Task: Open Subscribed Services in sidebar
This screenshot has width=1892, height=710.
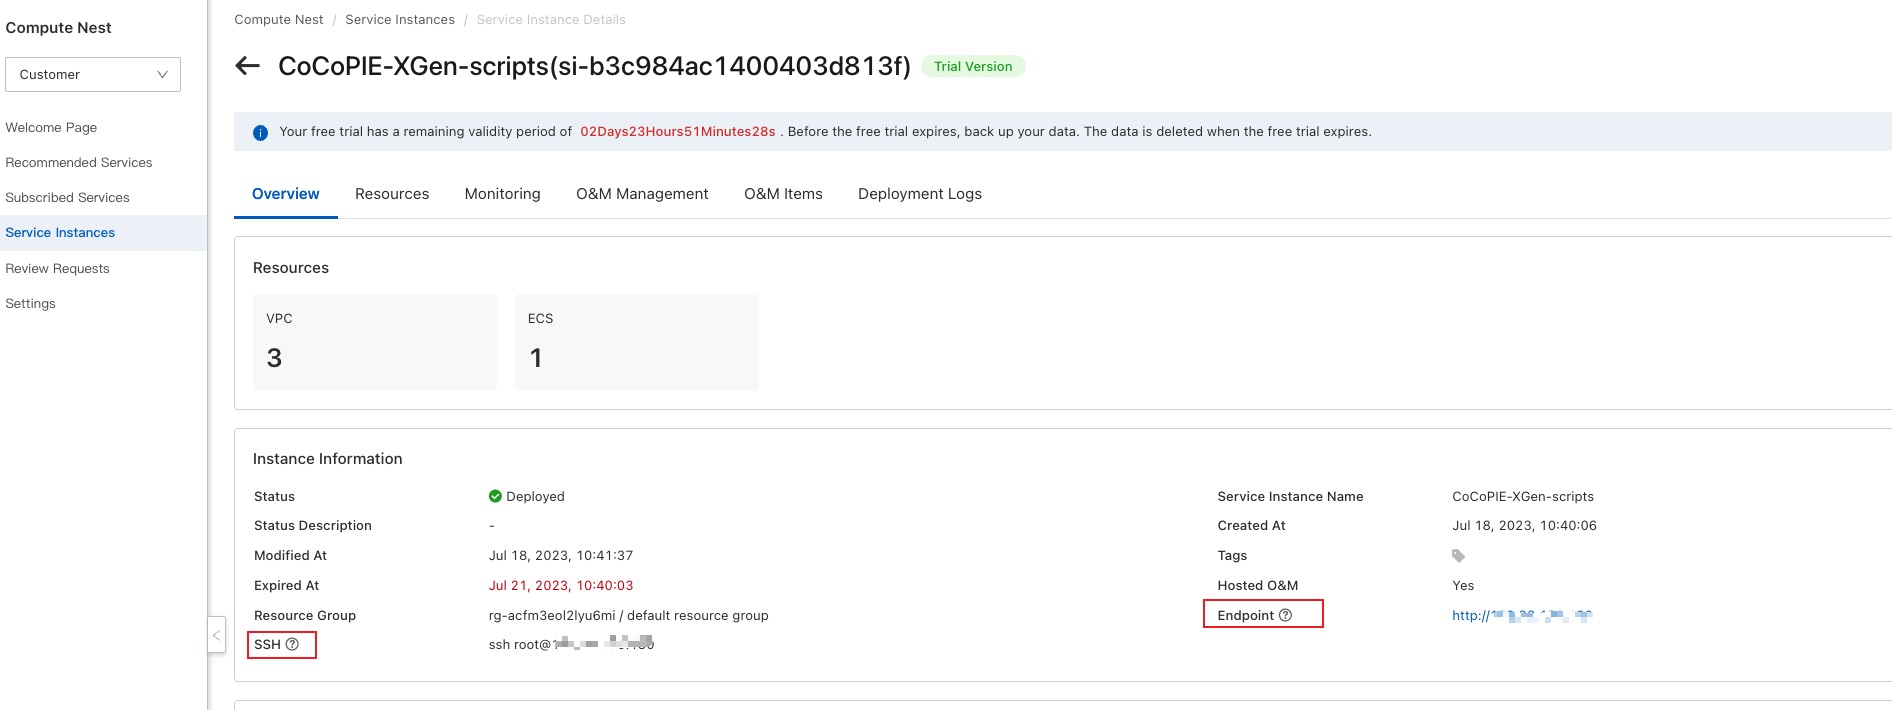Action: click(67, 197)
